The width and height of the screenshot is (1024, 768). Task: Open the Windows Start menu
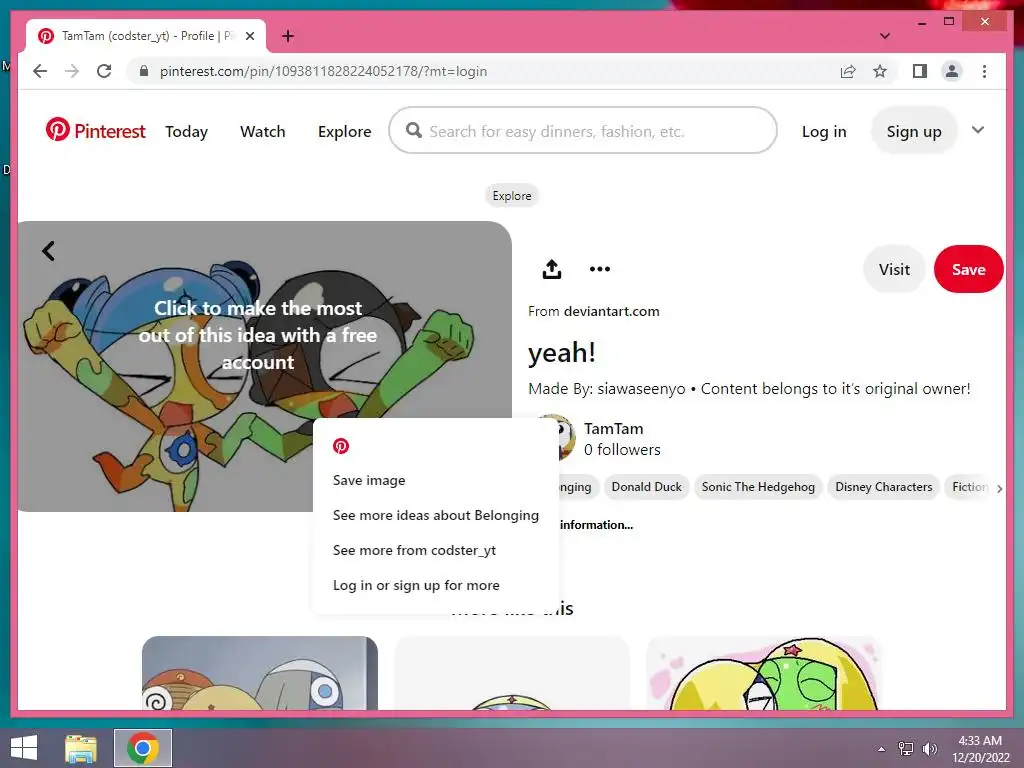24,748
